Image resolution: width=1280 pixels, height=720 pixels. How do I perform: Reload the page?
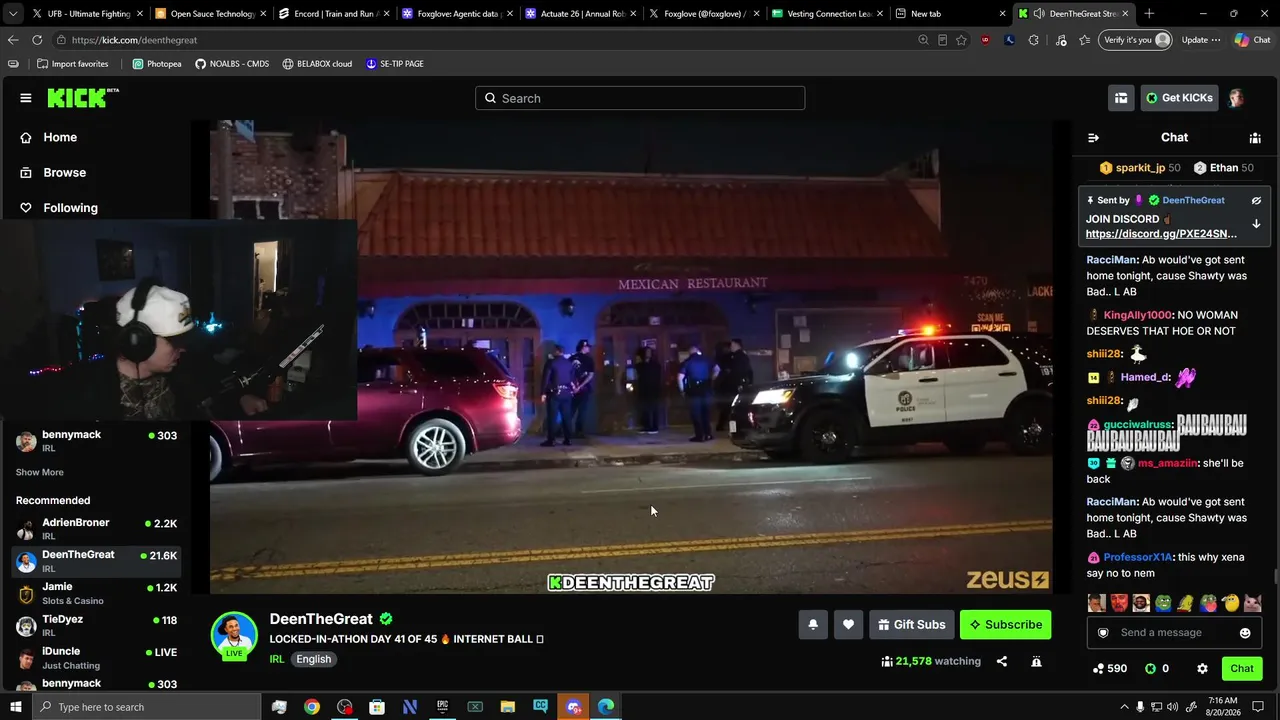37,40
